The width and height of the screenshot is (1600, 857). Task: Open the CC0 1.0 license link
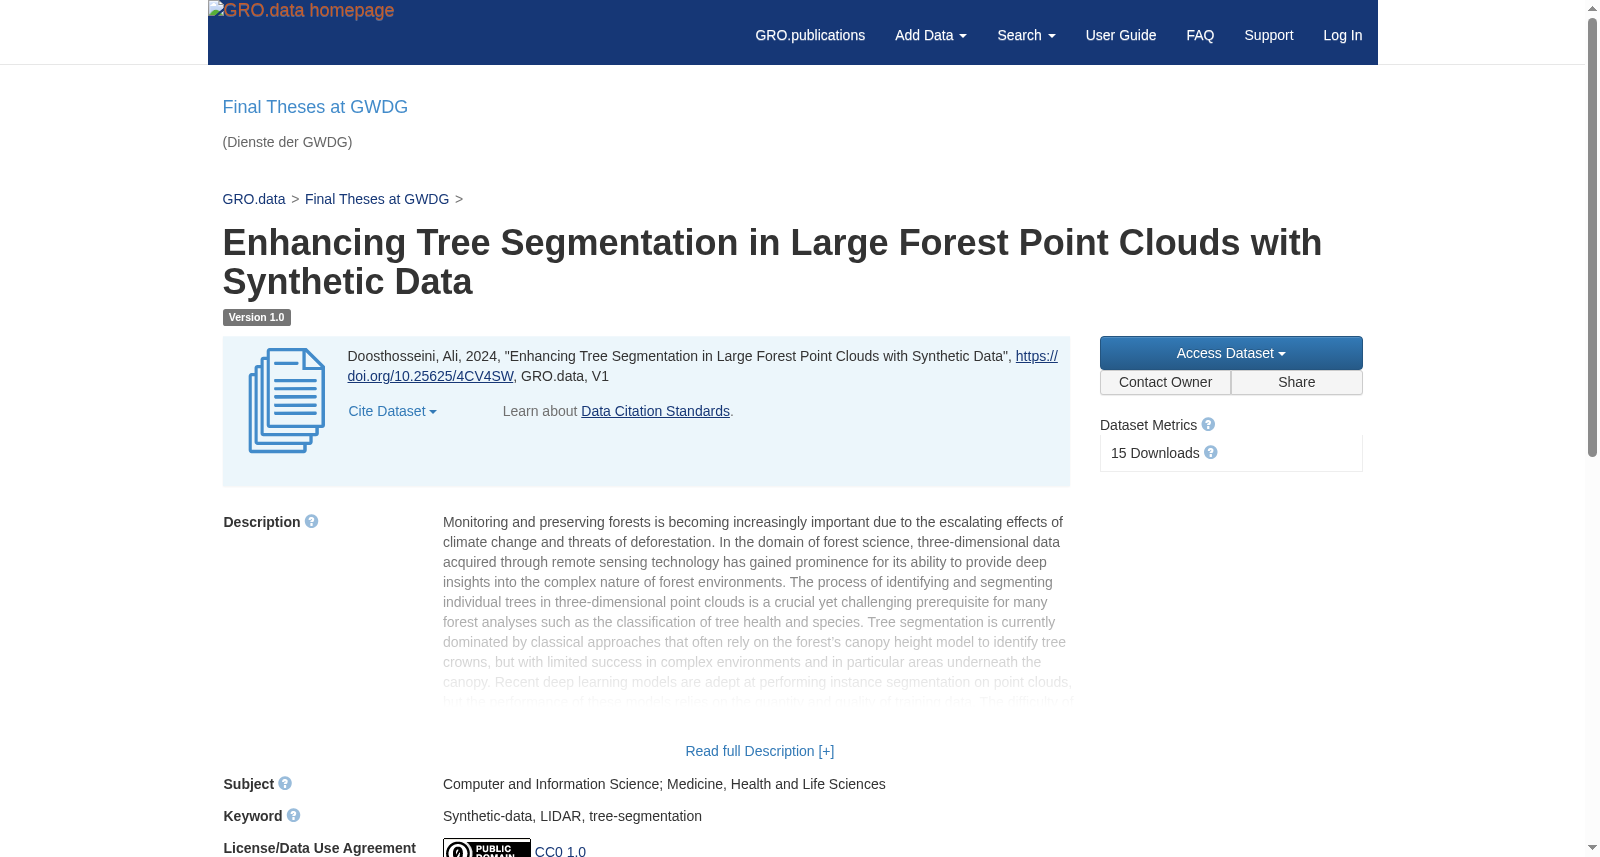(x=560, y=850)
